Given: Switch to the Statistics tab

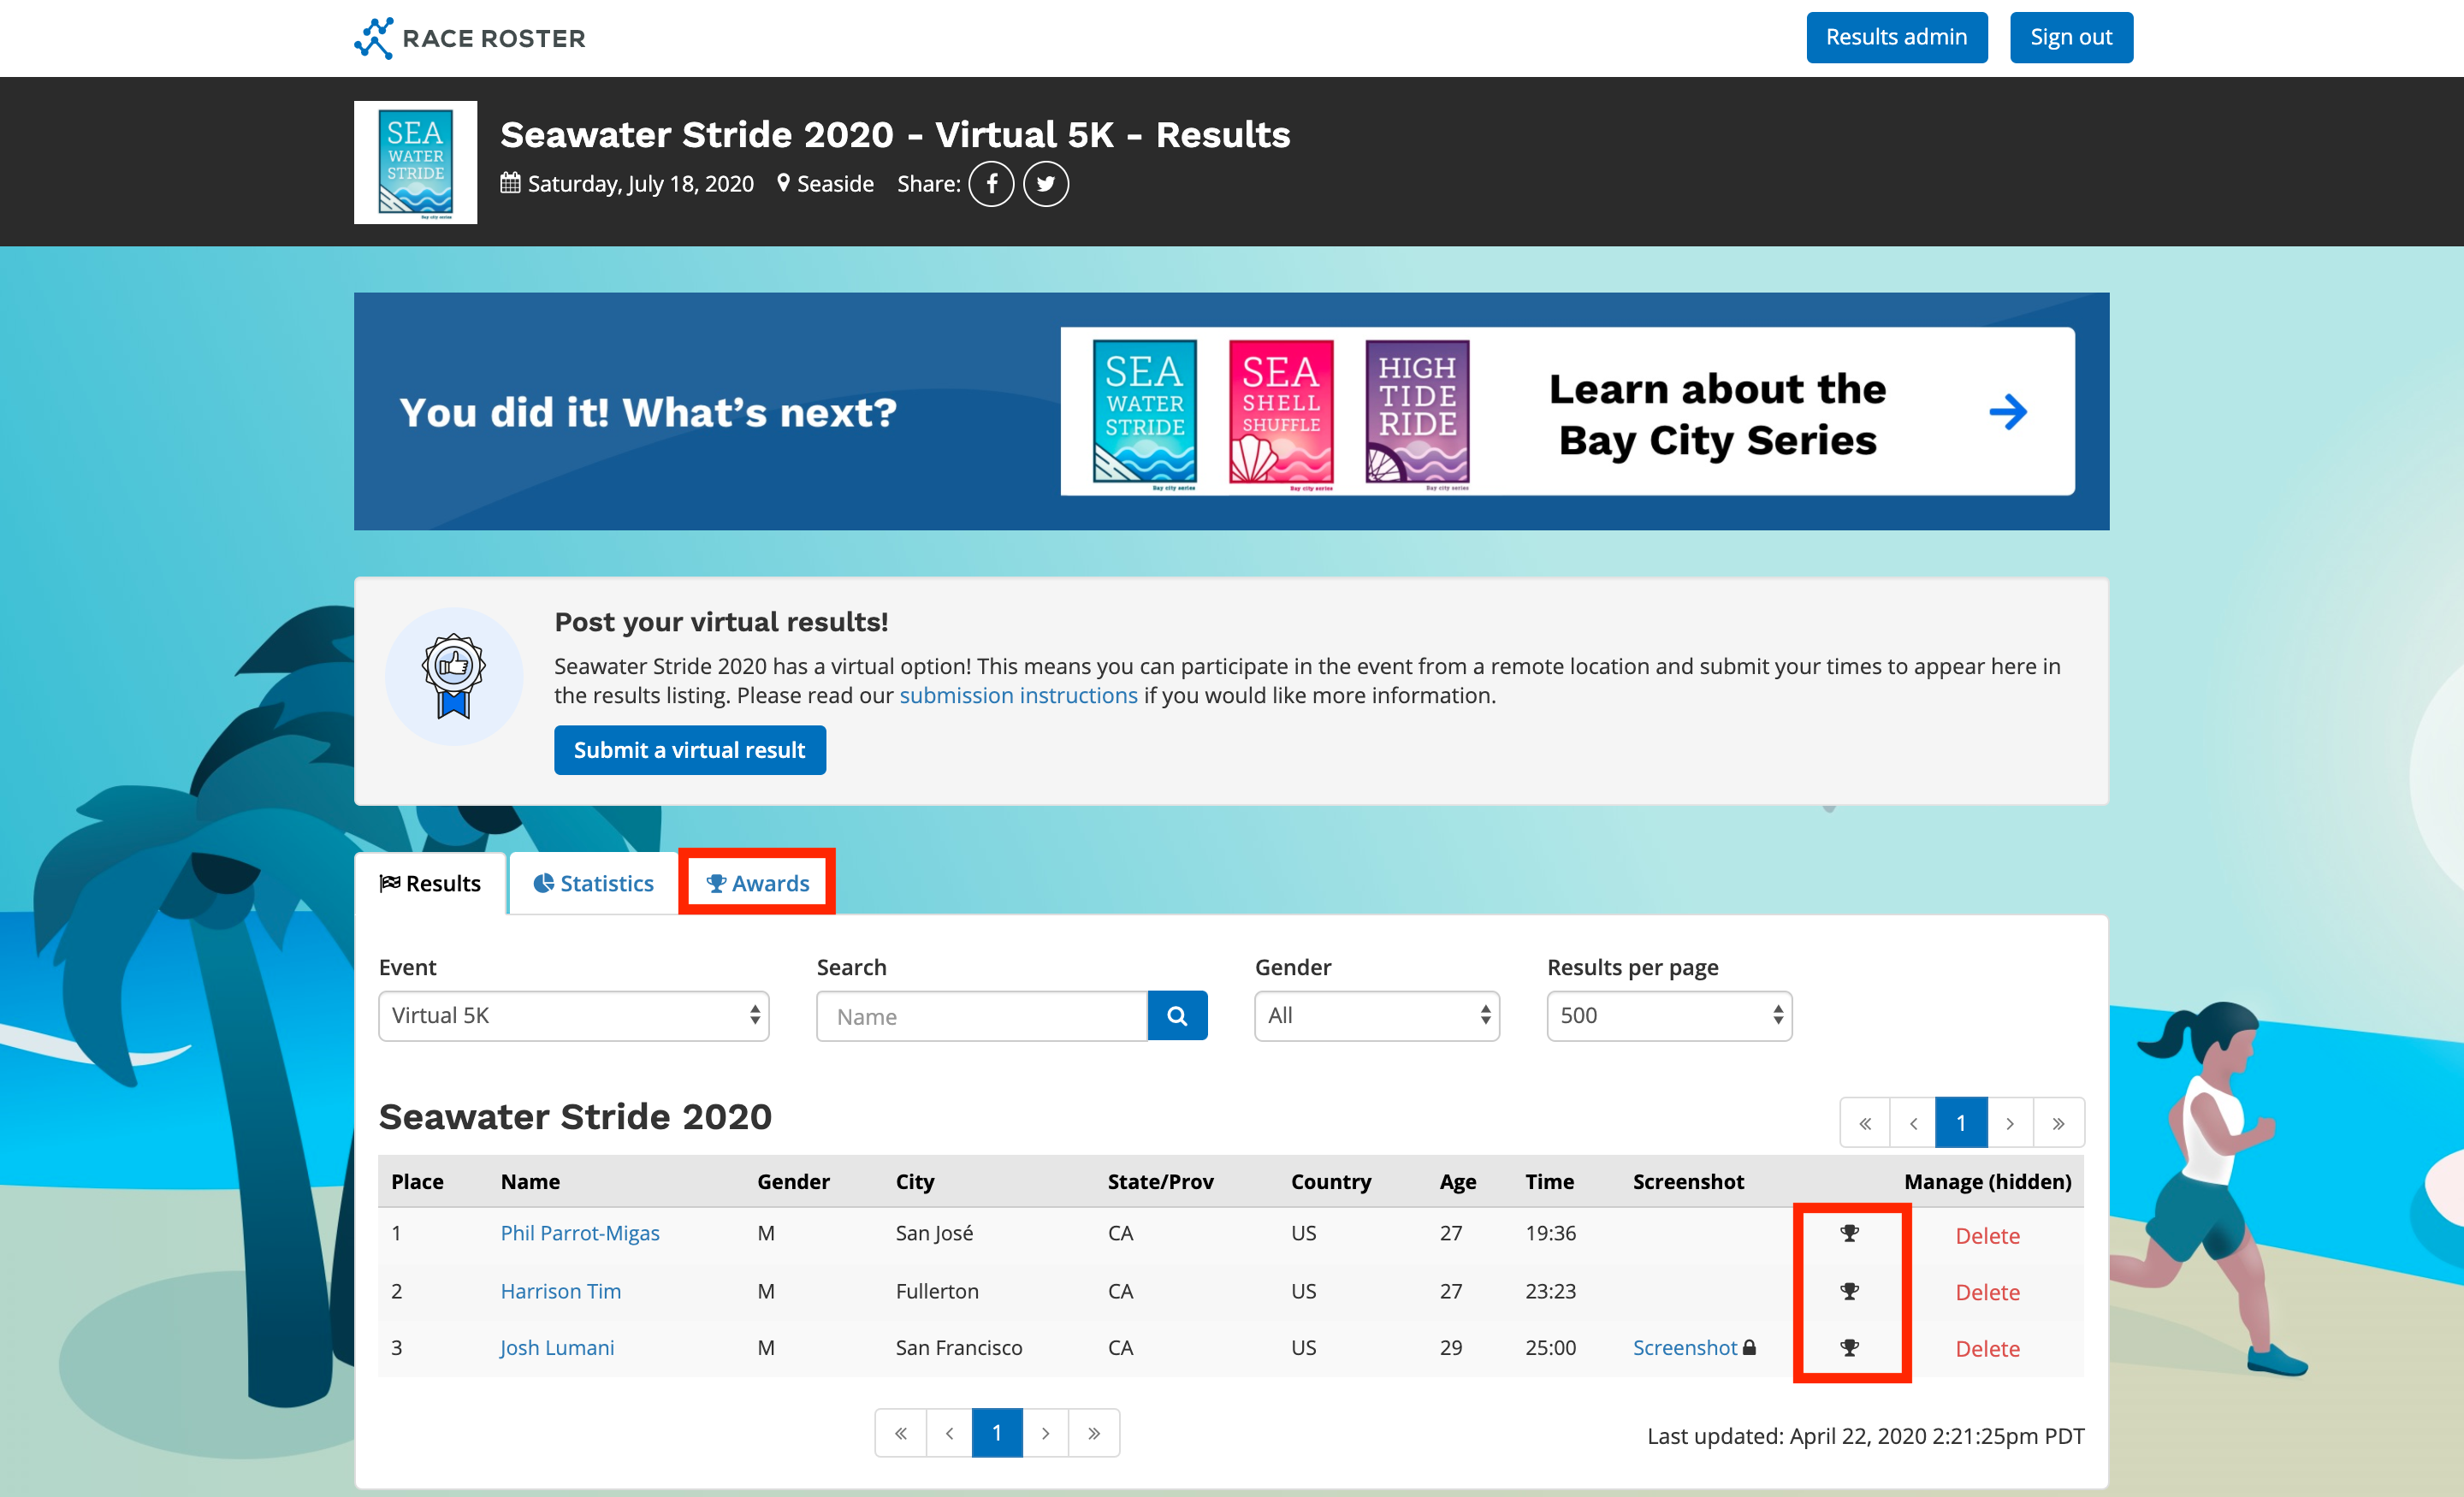Looking at the screenshot, I should (x=594, y=883).
